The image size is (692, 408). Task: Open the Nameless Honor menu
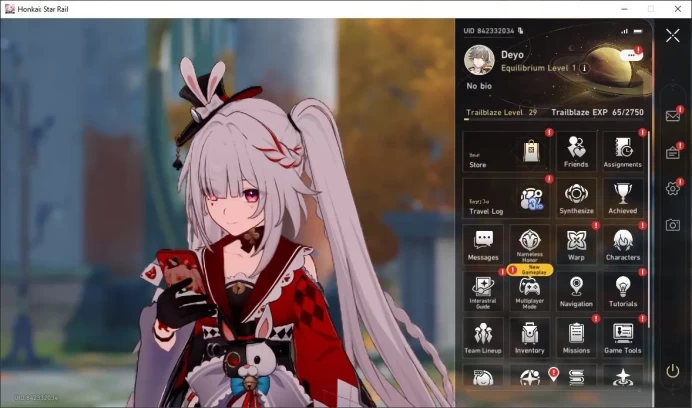click(x=530, y=245)
